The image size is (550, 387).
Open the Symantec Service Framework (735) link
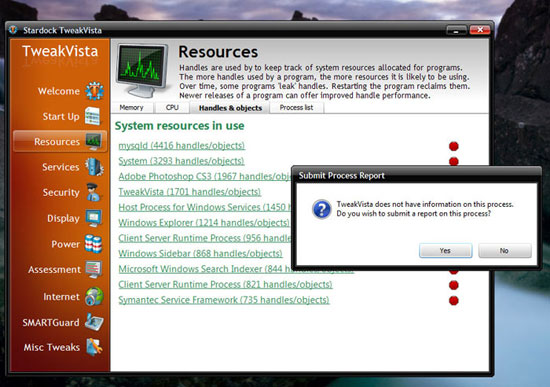(224, 300)
